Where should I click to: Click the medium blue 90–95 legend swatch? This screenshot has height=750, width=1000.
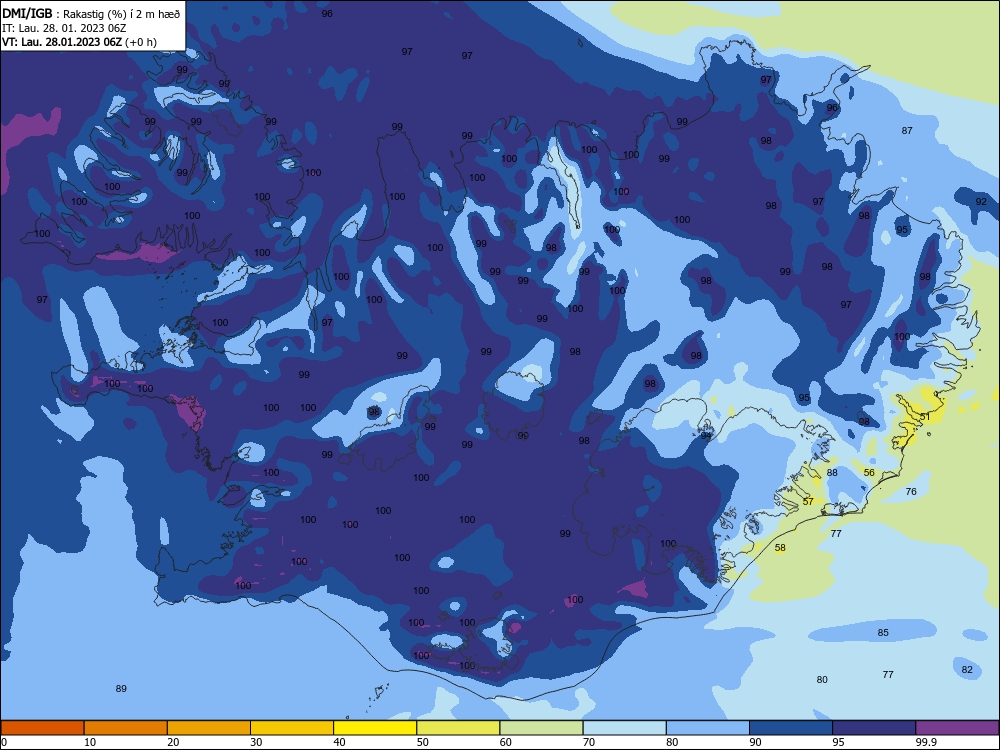click(x=791, y=728)
